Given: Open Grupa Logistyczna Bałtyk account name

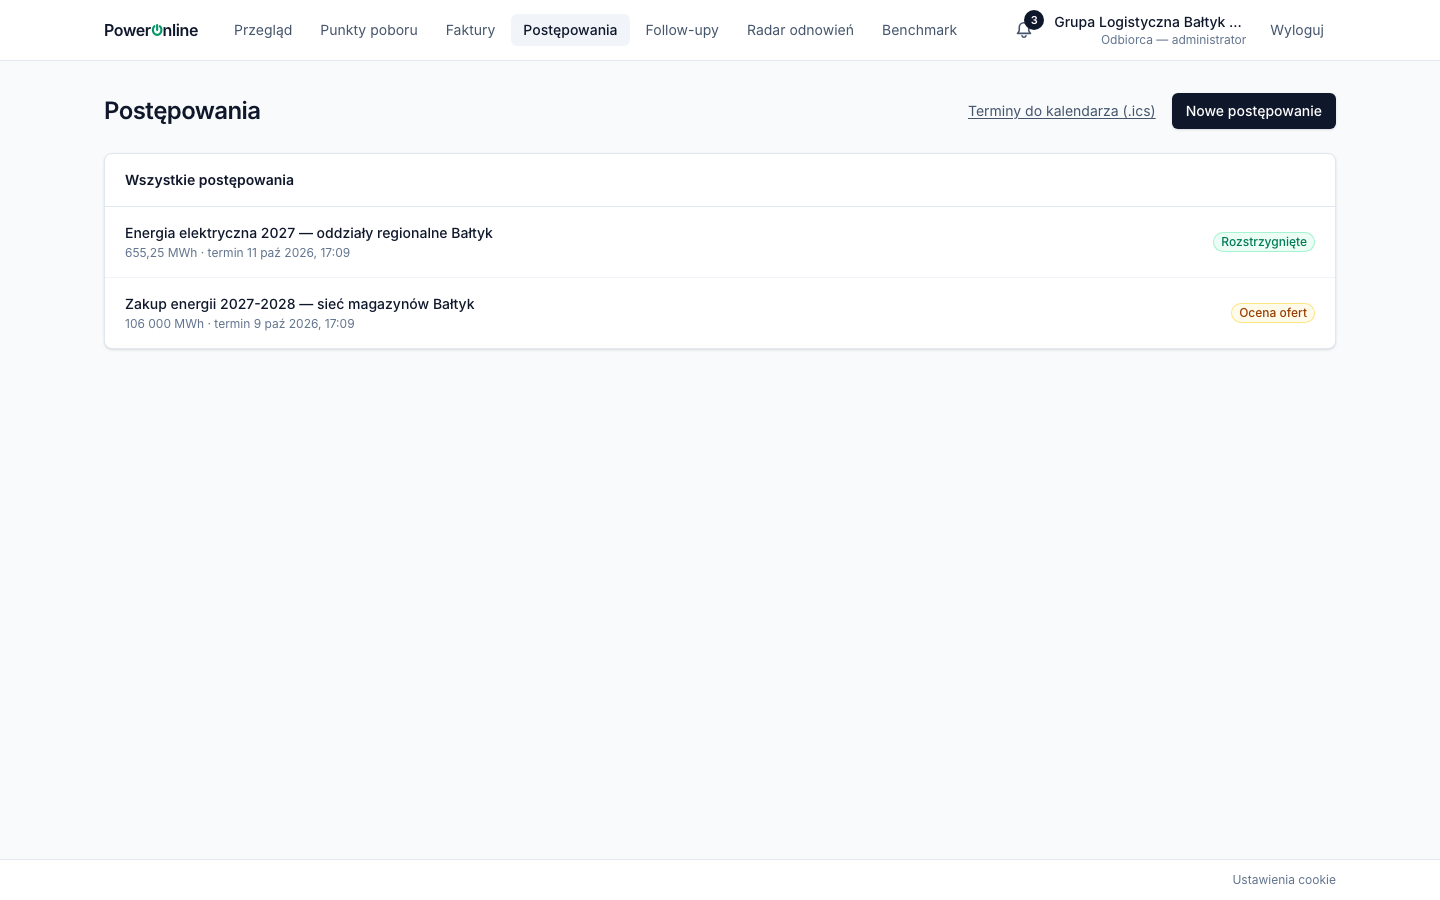Looking at the screenshot, I should (1148, 22).
